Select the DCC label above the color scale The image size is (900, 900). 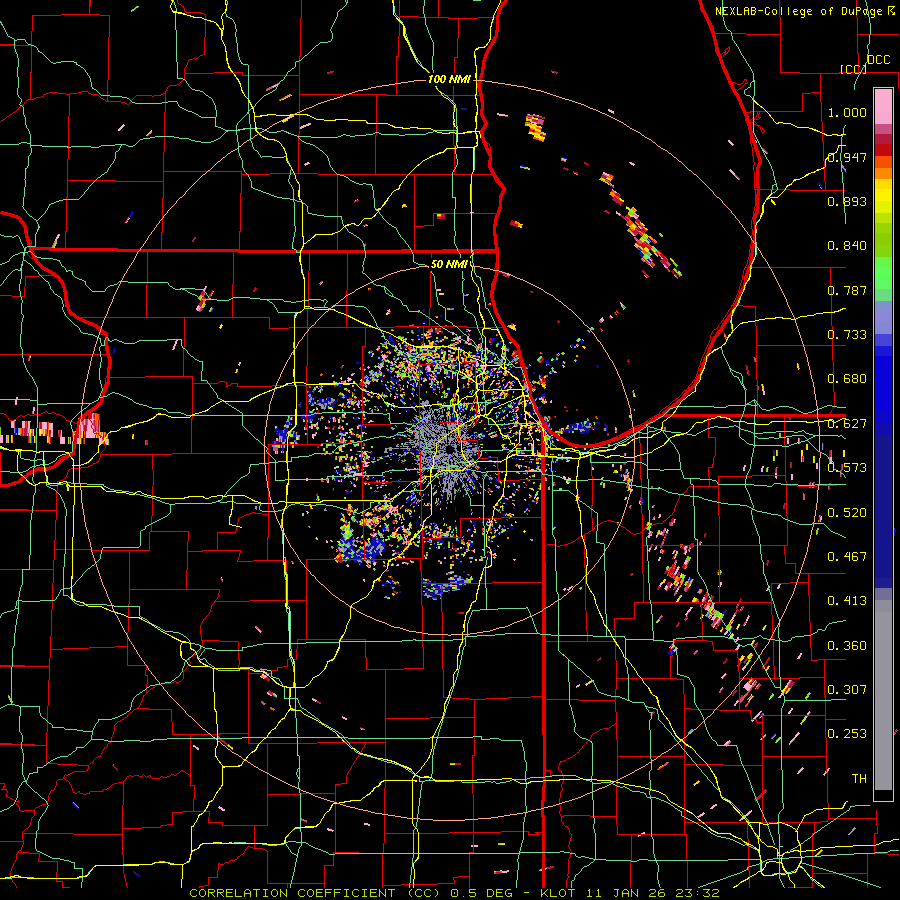[878, 60]
